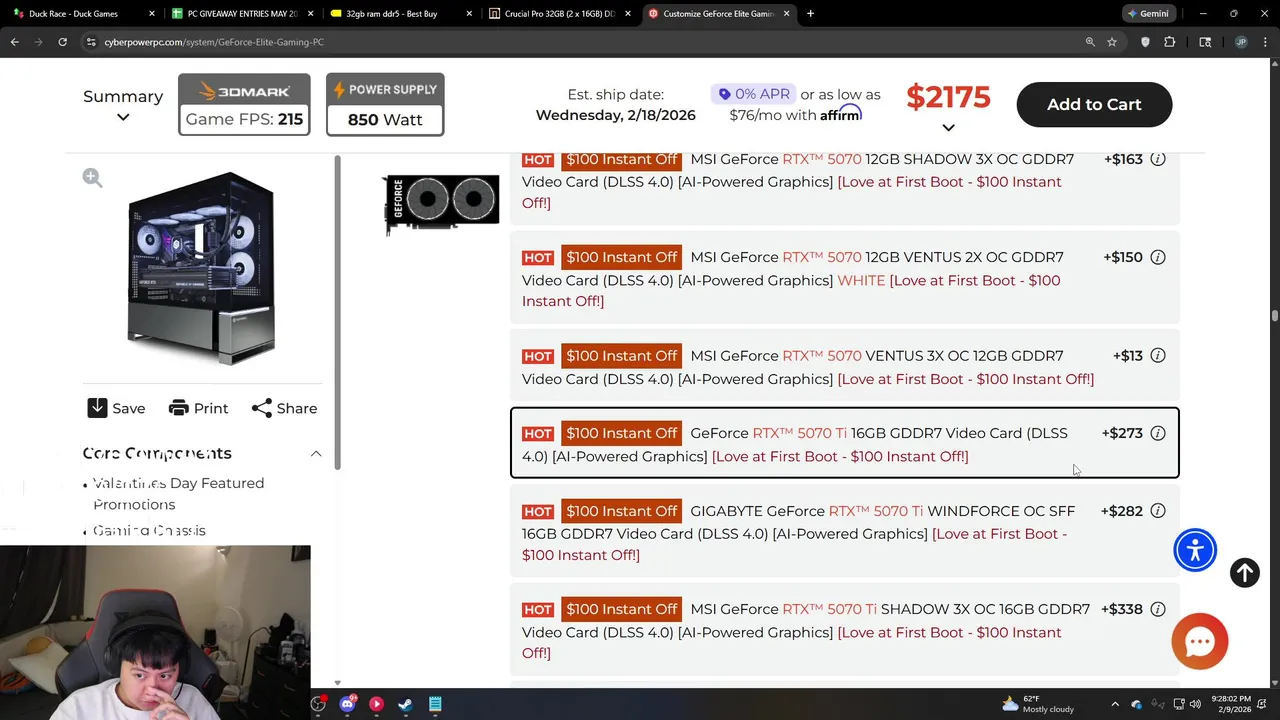Click the gaming PC case product image
Image resolution: width=1280 pixels, height=720 pixels.
pyautogui.click(x=202, y=268)
